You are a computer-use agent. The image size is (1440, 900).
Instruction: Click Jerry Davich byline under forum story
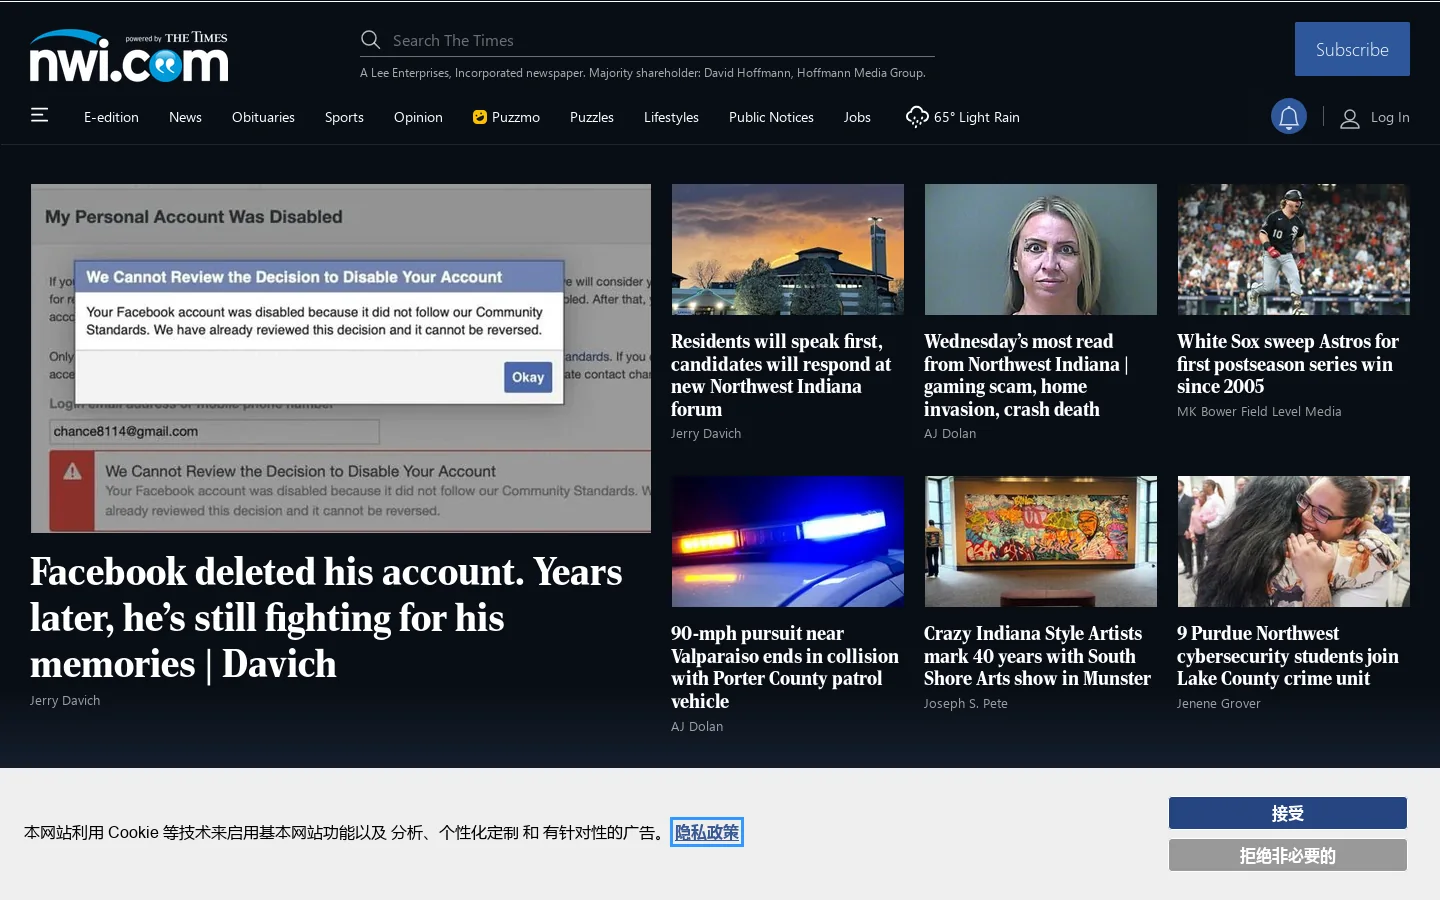click(x=706, y=434)
